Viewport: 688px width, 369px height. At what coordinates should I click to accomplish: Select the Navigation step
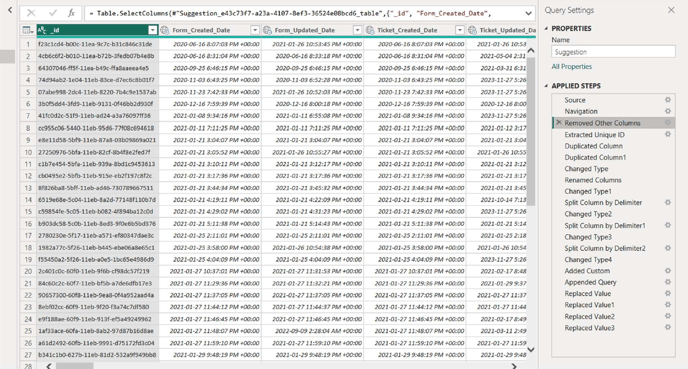tap(581, 111)
